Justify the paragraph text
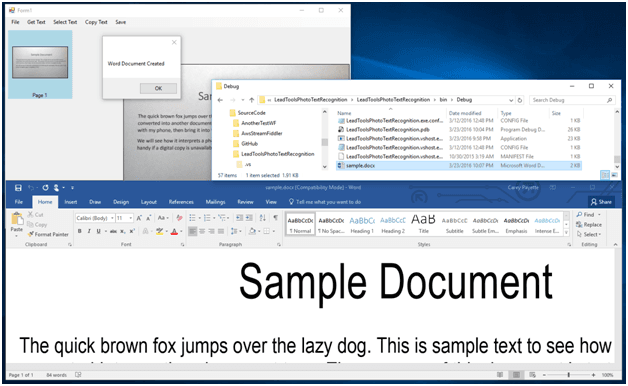Screen dimensions: 628x386 pos(220,231)
